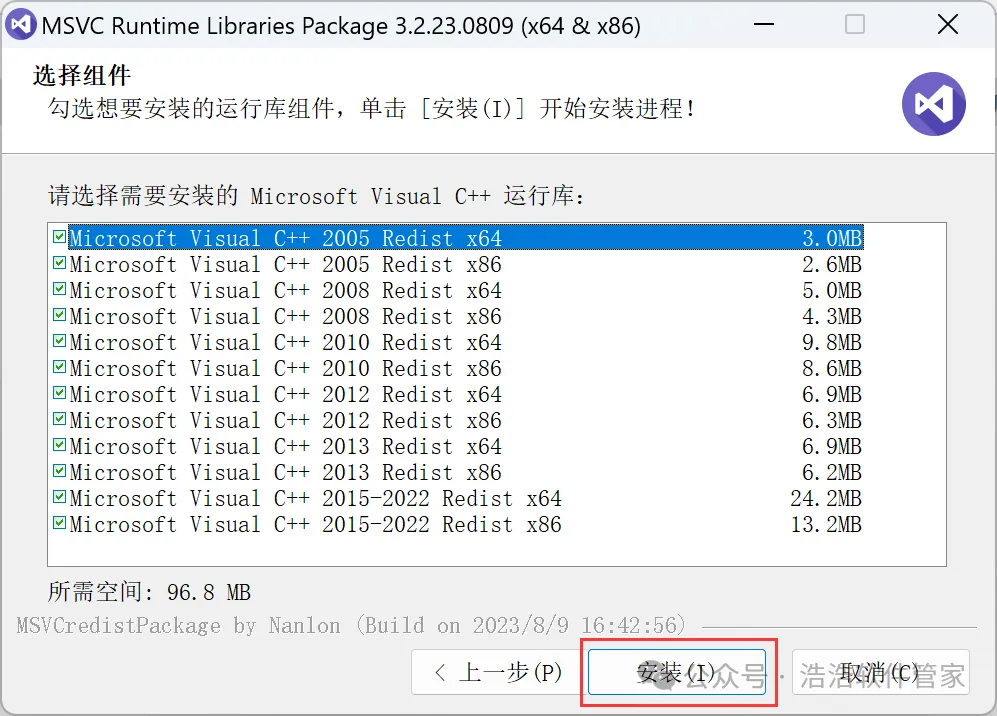Select the 'Microsoft Visual C++ 2013 Redist x64' row text
Image resolution: width=997 pixels, height=716 pixels.
pyautogui.click(x=285, y=447)
